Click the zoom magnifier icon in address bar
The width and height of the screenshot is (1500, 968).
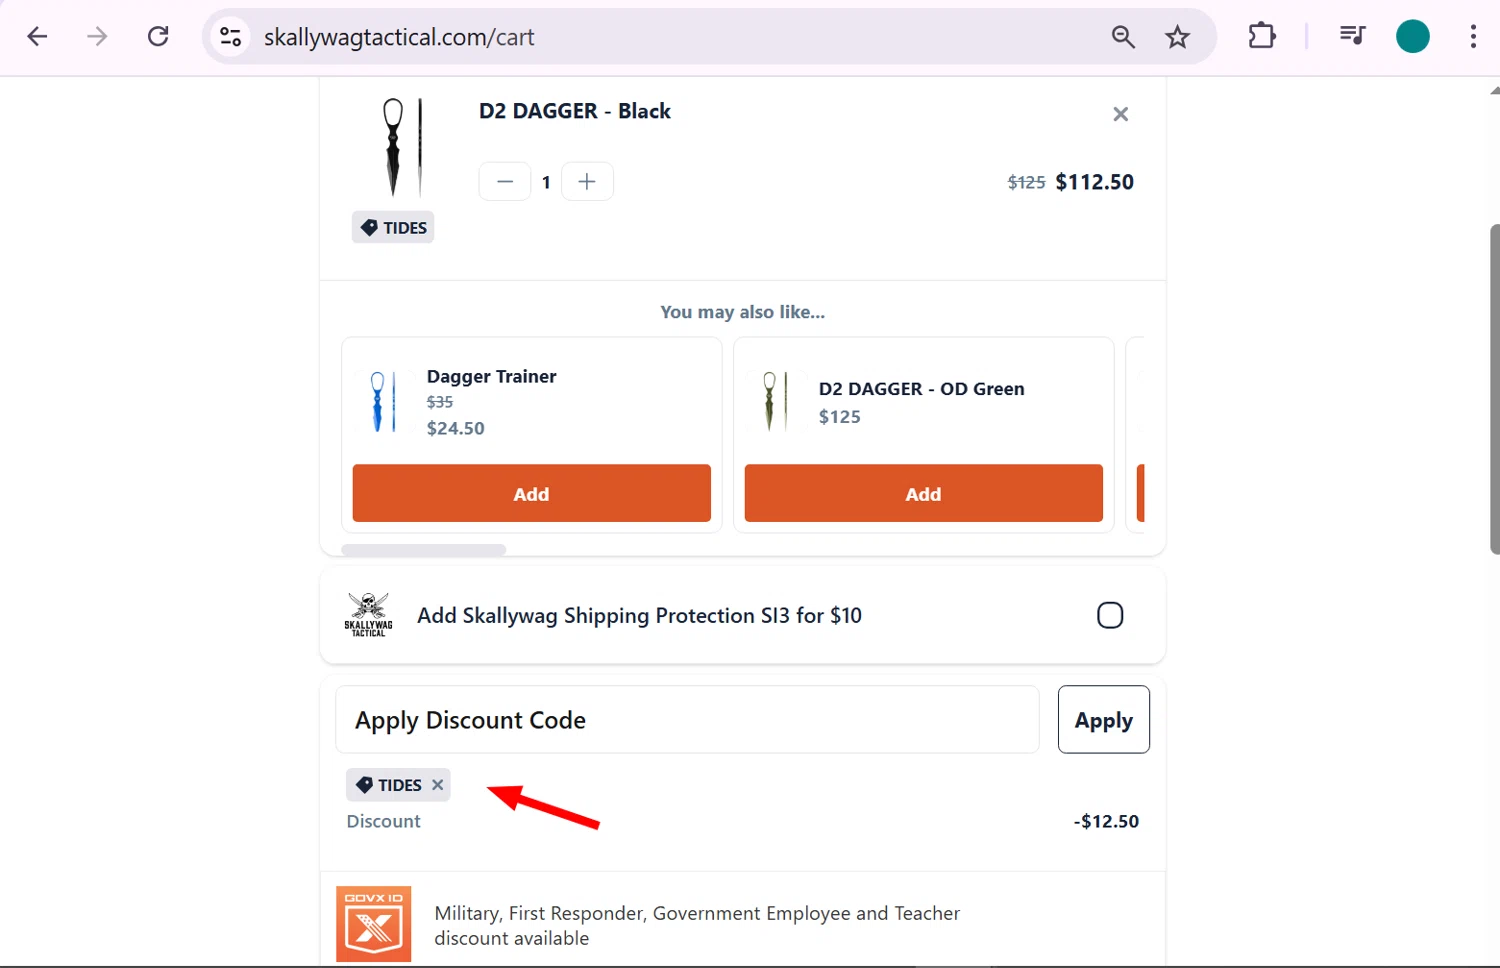tap(1123, 37)
